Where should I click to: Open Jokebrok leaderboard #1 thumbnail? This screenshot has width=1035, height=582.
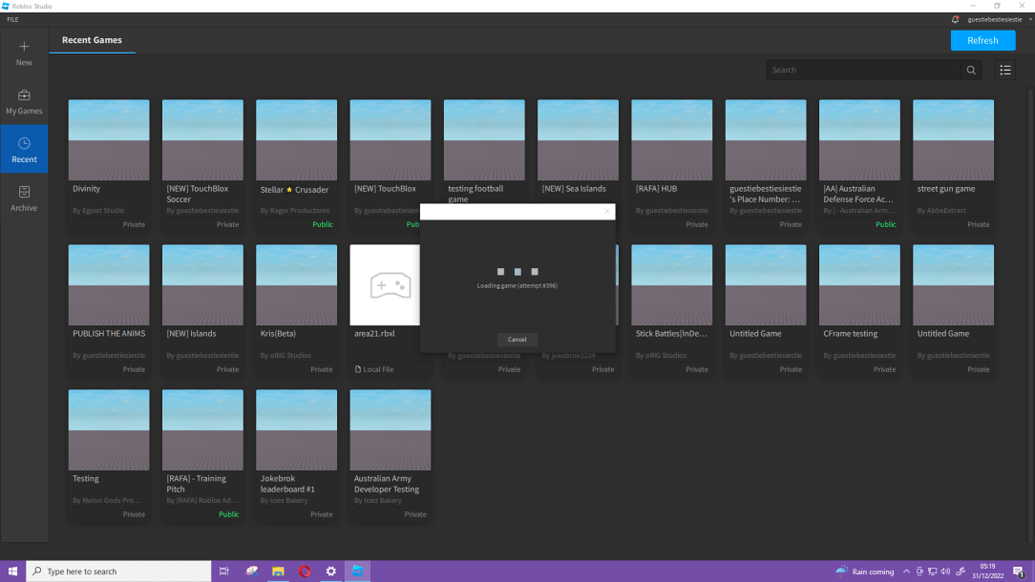(x=296, y=430)
